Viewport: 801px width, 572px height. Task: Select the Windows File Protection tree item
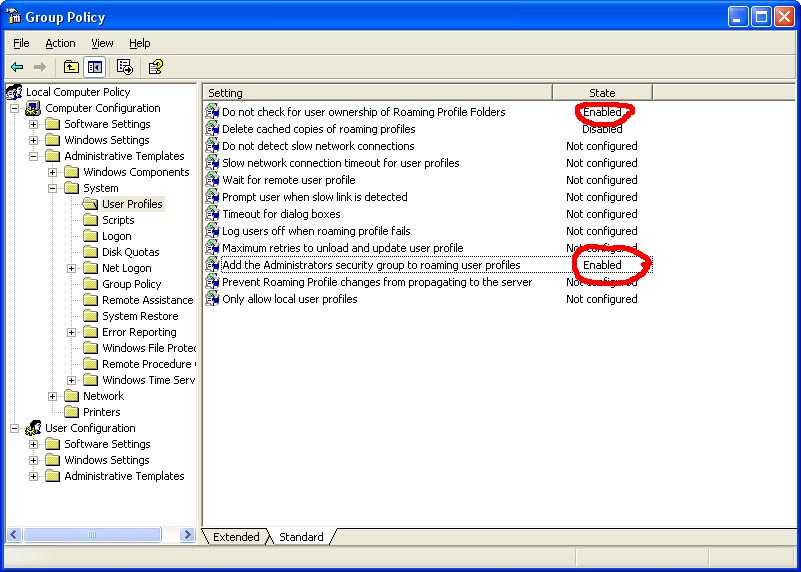149,348
